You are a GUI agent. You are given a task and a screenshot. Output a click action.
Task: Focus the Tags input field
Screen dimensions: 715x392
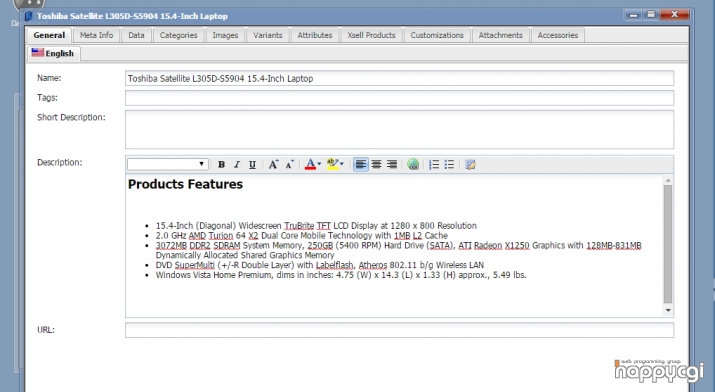pyautogui.click(x=399, y=98)
